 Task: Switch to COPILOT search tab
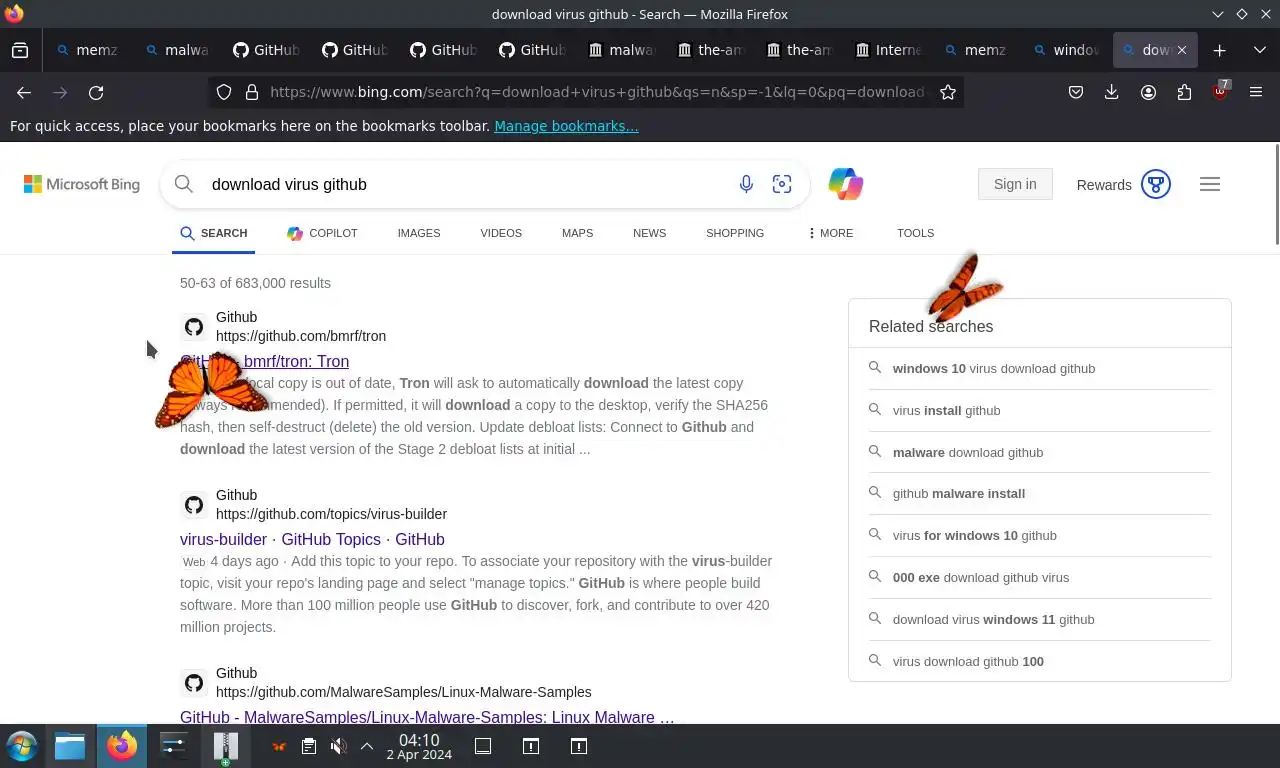322,233
